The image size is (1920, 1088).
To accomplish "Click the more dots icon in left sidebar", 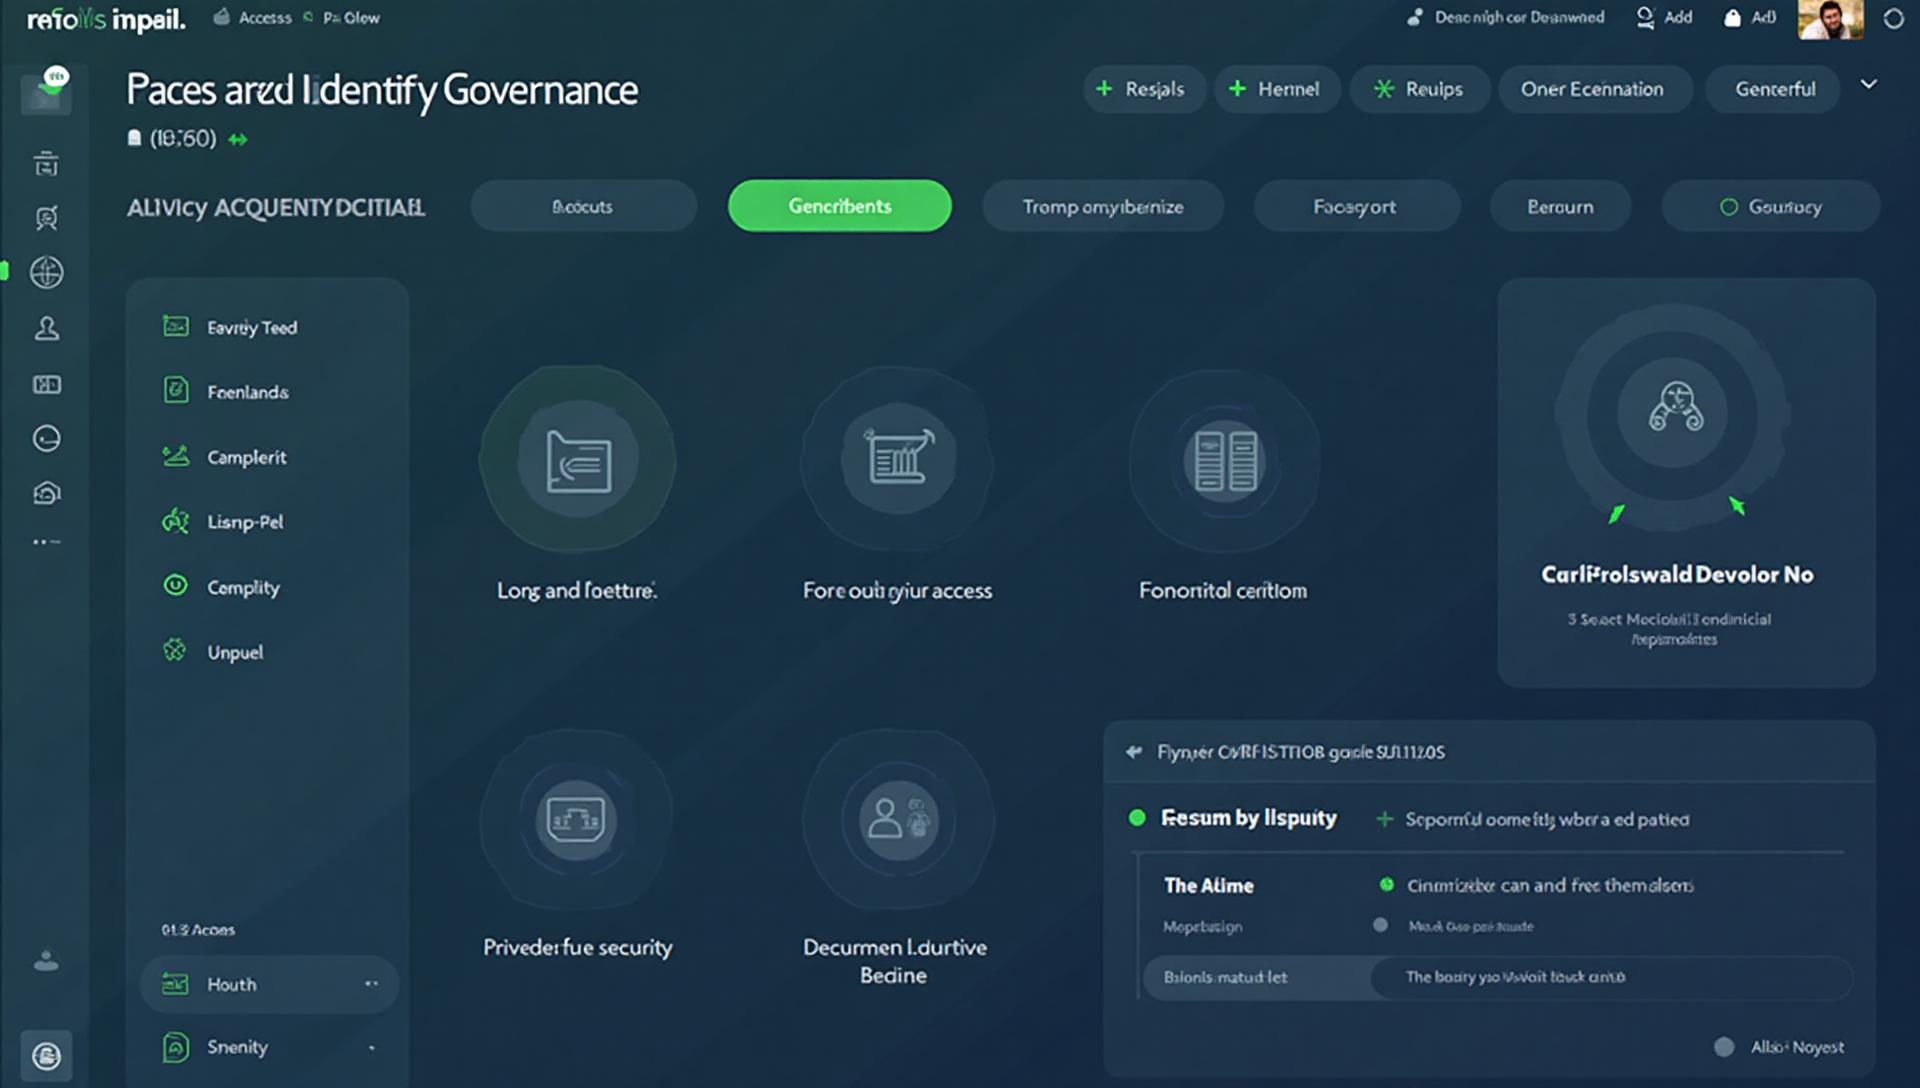I will [x=46, y=542].
